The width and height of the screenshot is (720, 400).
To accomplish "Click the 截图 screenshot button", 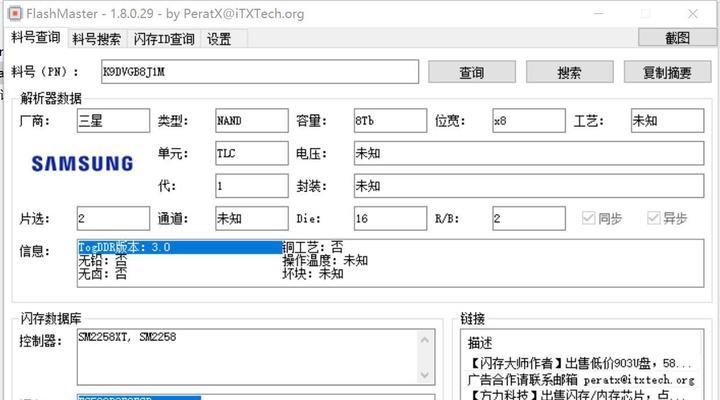I will point(677,38).
